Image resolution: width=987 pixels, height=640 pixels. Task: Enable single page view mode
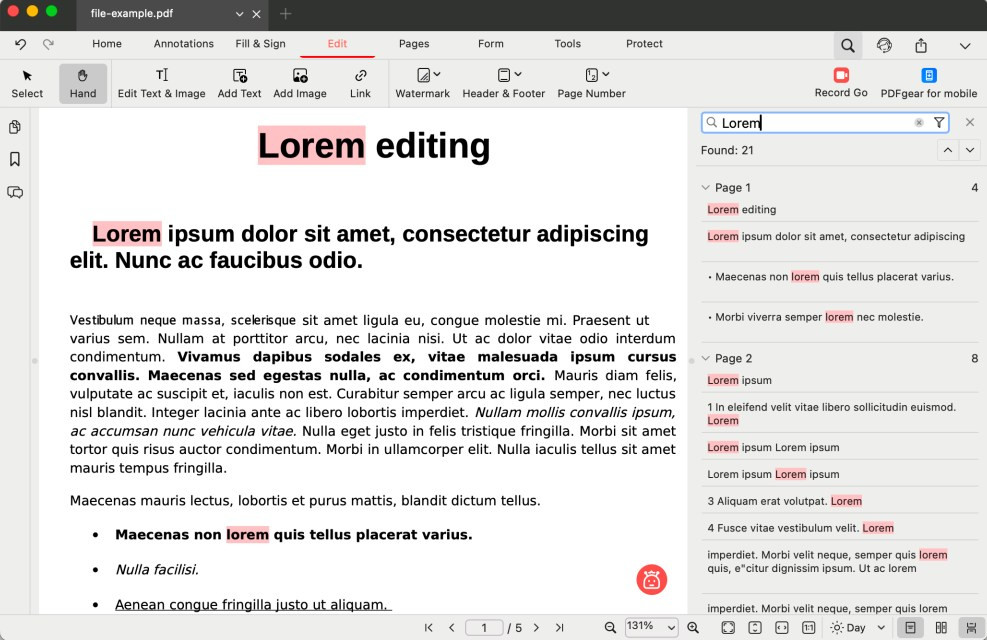coord(910,628)
